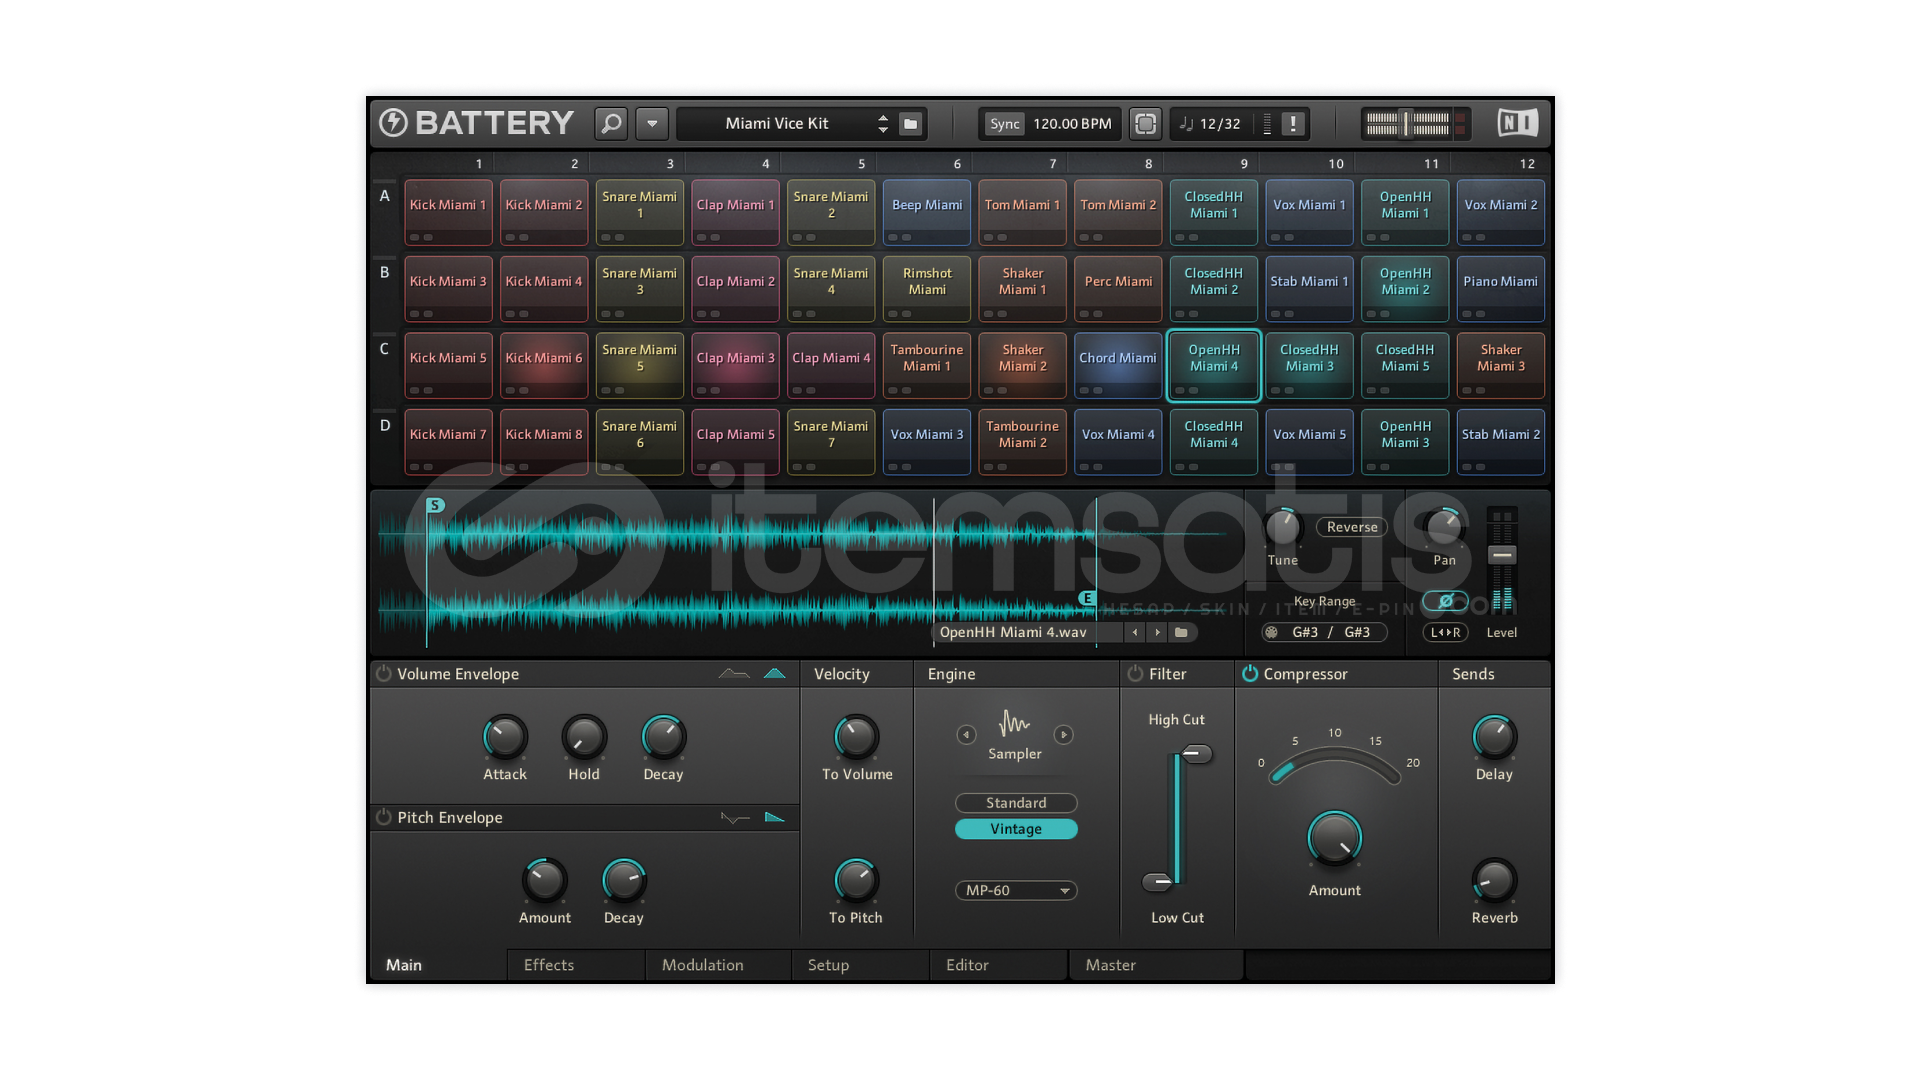Open the MP-60 vintage model dropdown
Viewport: 1920px width, 1080px height.
point(1016,890)
